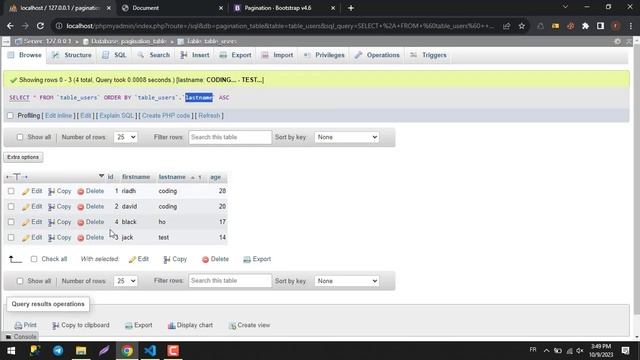
Task: Click the Copy icon for jack row
Action: click(51, 238)
